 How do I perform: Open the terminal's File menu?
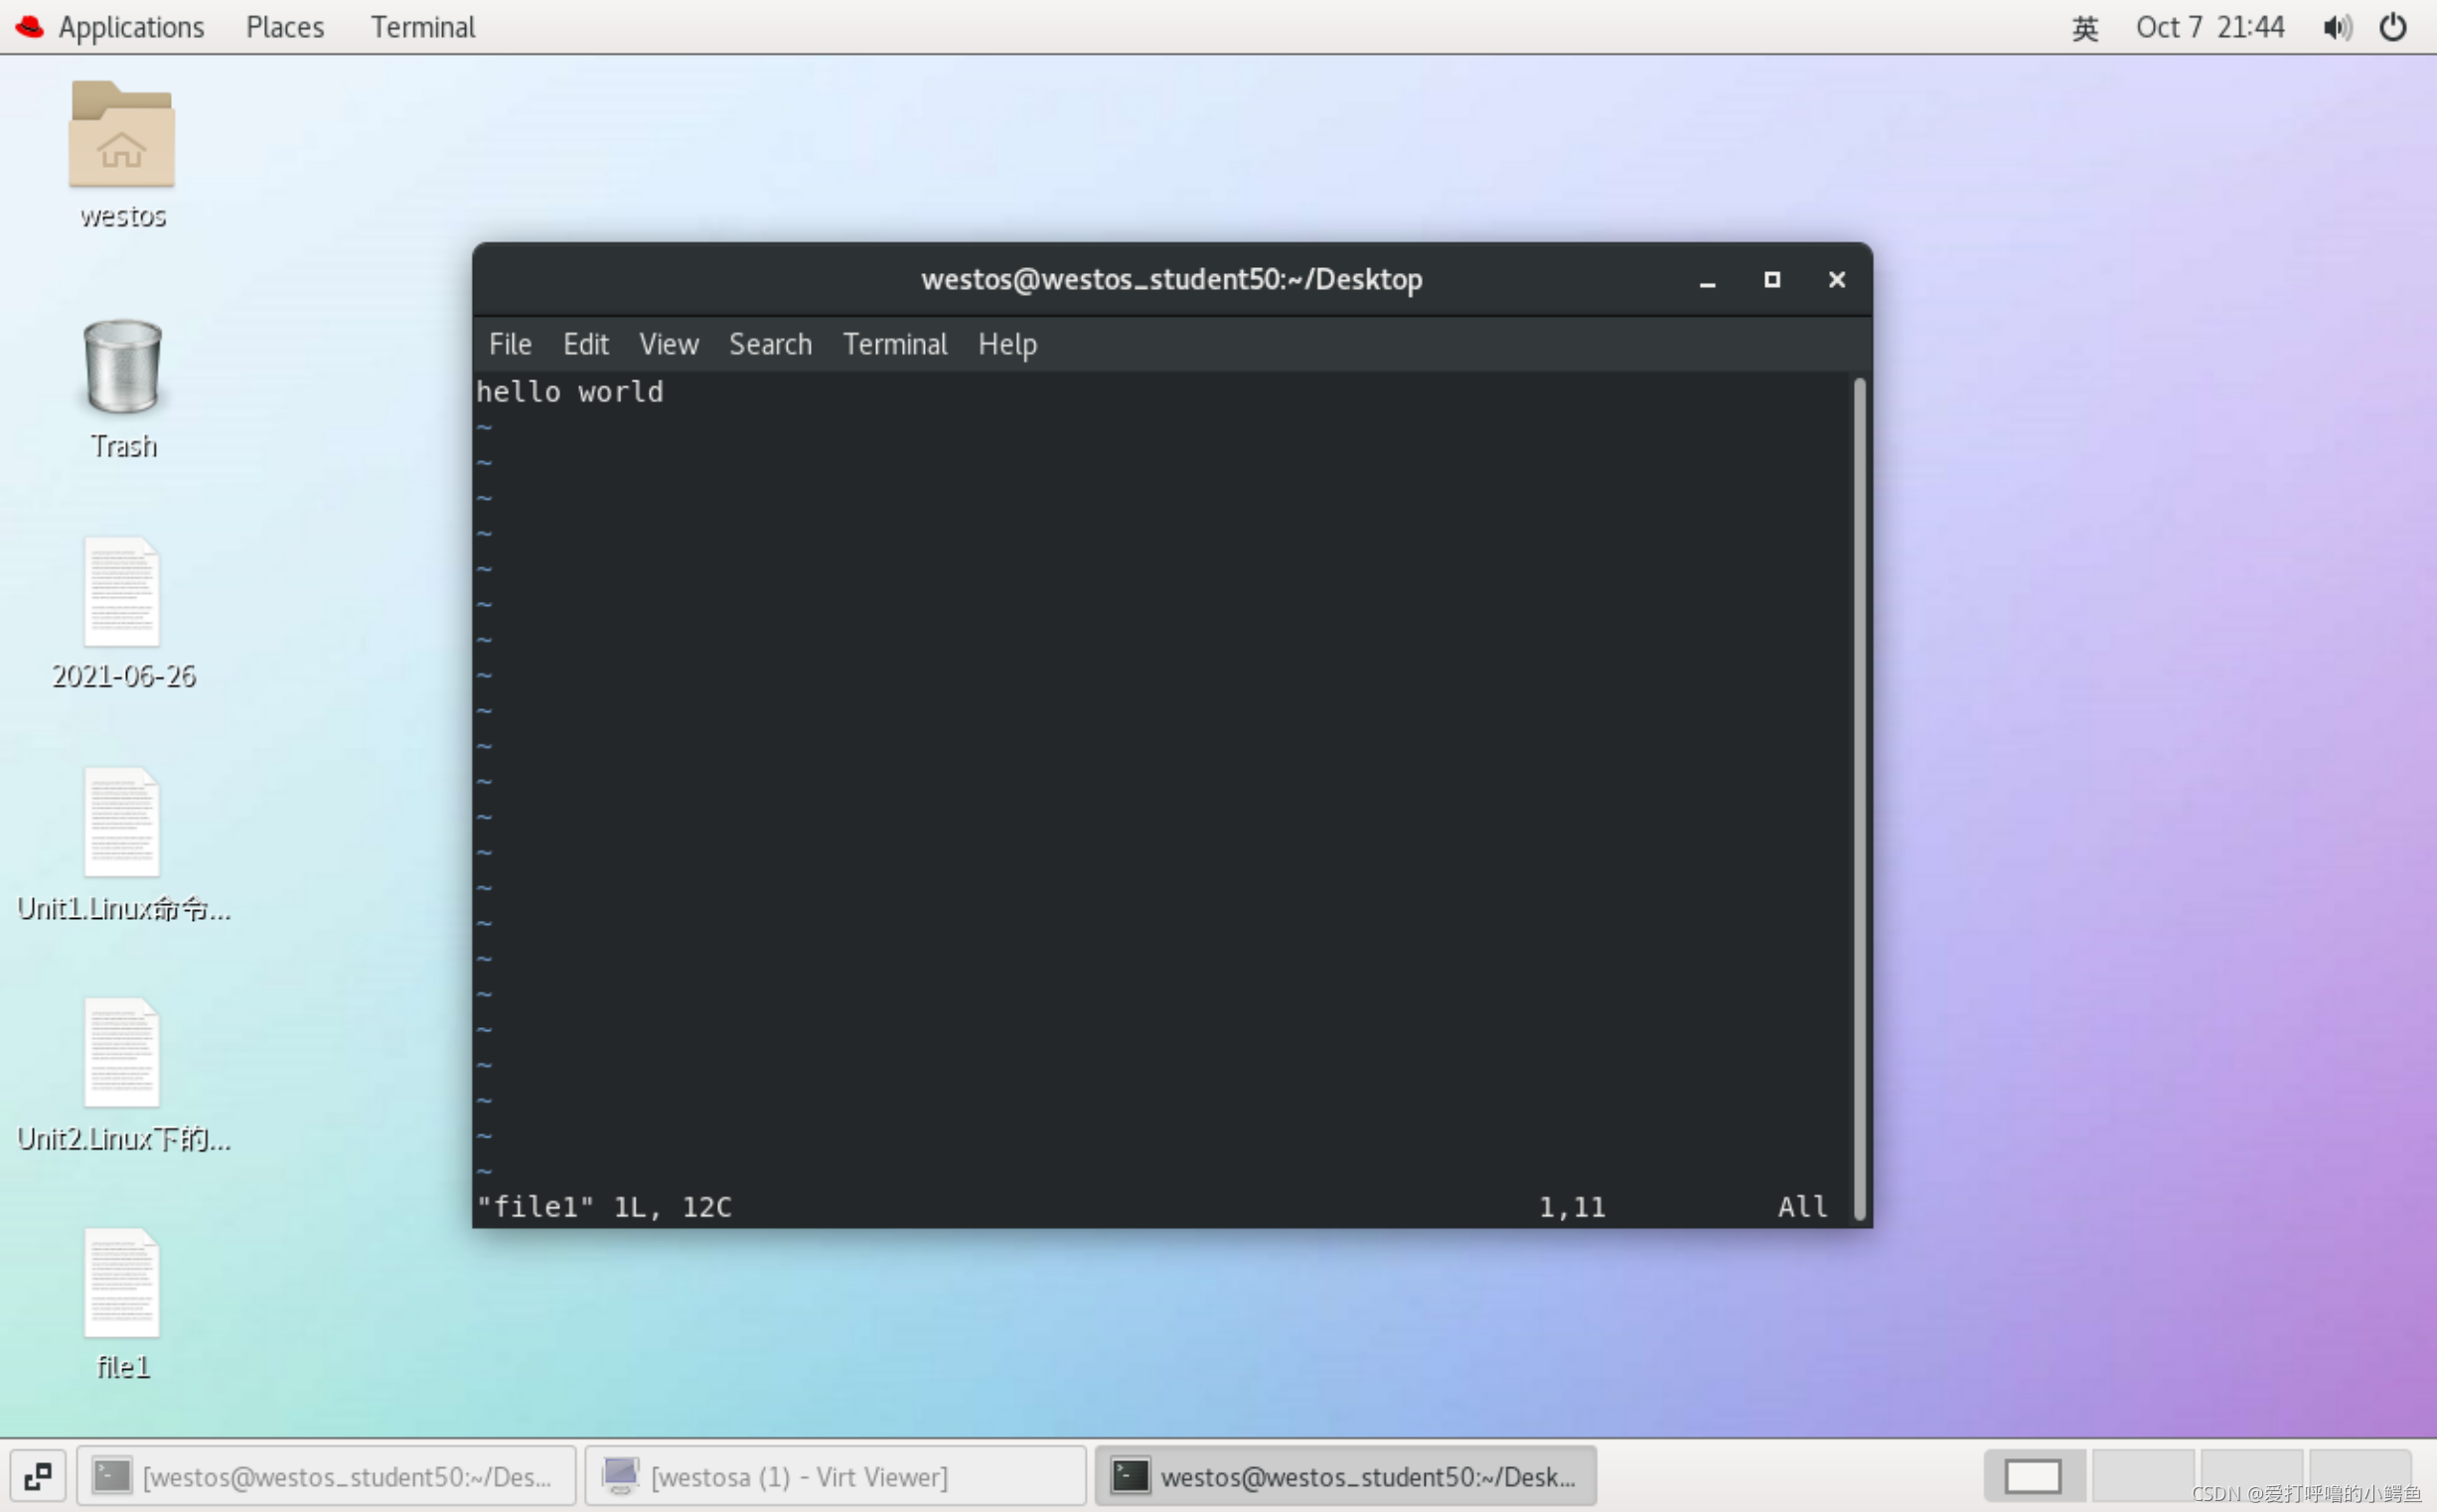[510, 344]
